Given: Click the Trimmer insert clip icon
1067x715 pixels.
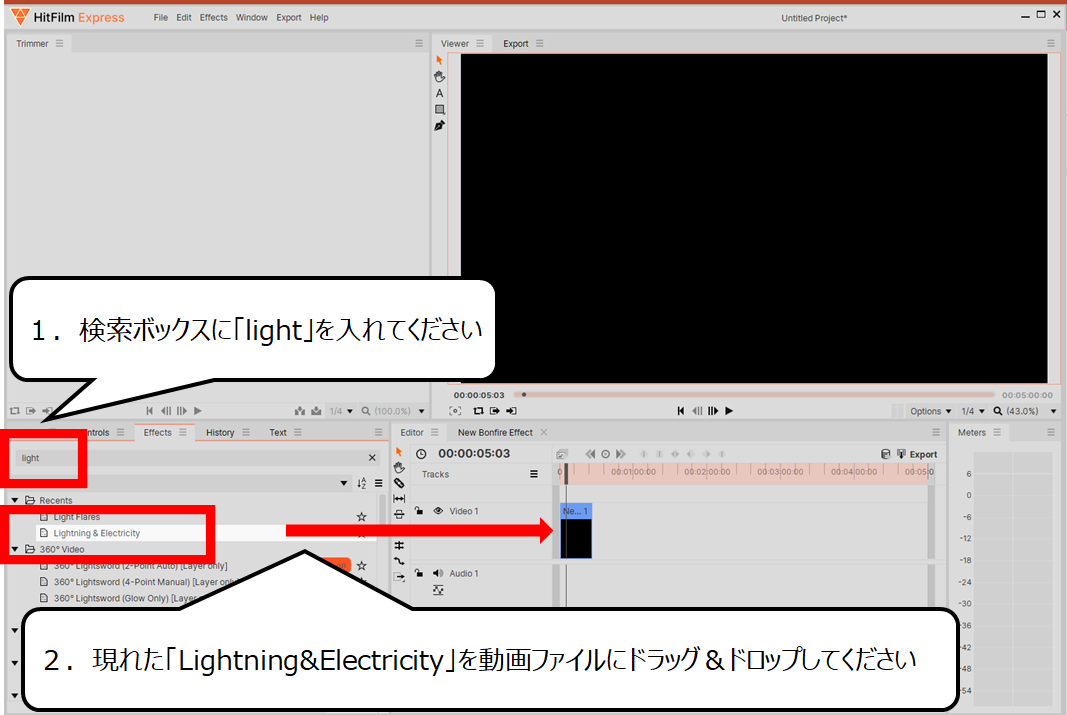Looking at the screenshot, I should coord(299,411).
